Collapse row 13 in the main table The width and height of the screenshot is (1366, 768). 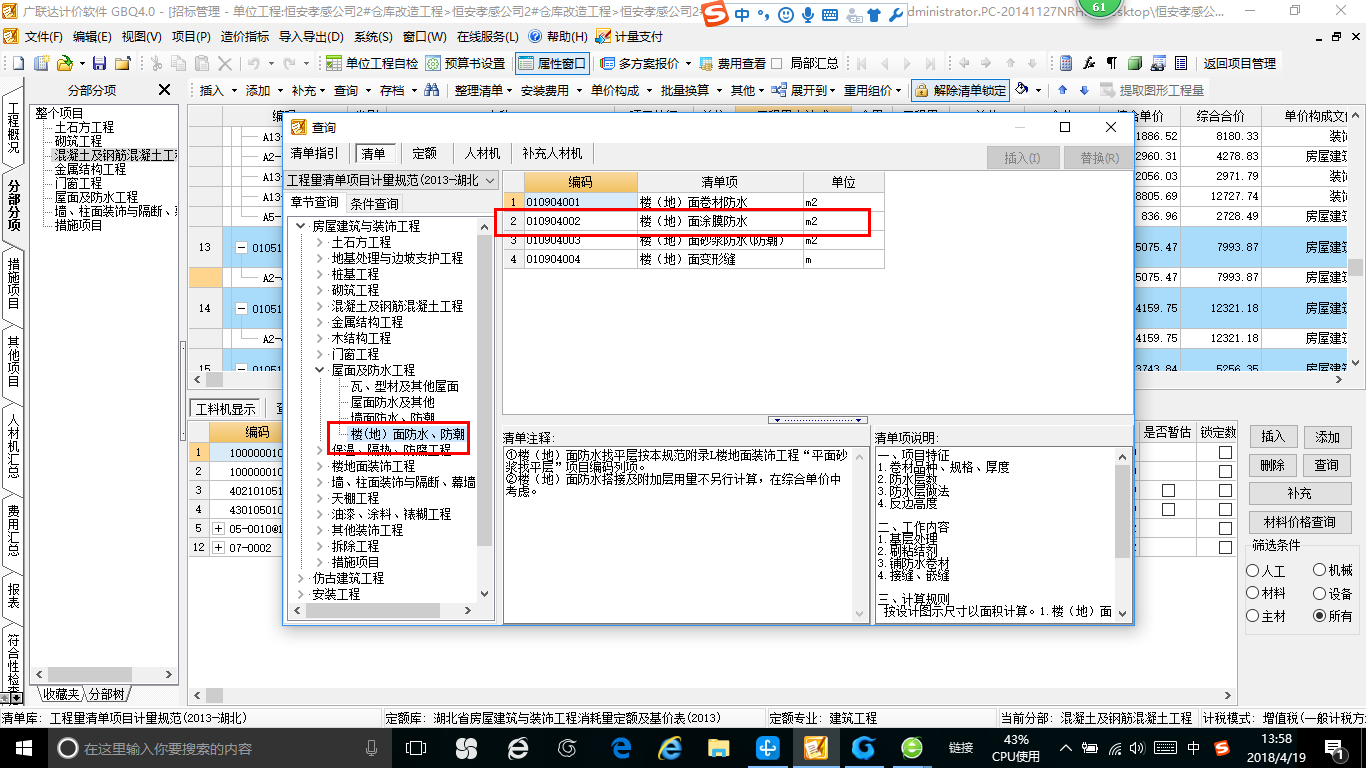coord(241,247)
